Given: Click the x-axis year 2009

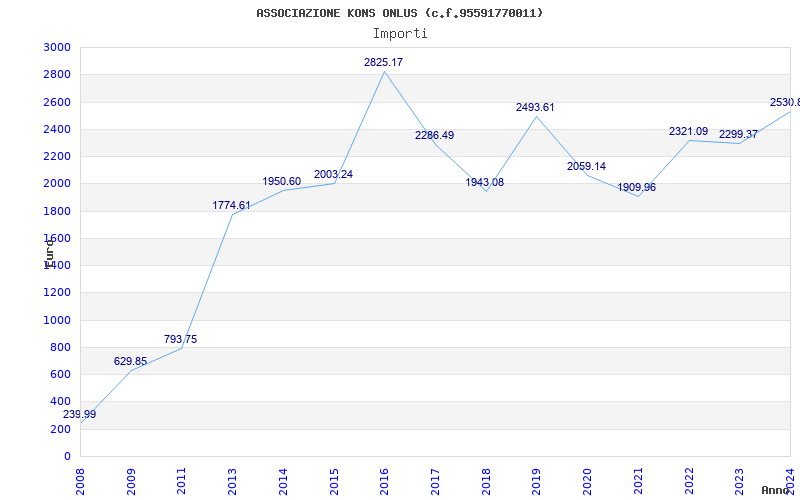Looking at the screenshot, I should [131, 482].
